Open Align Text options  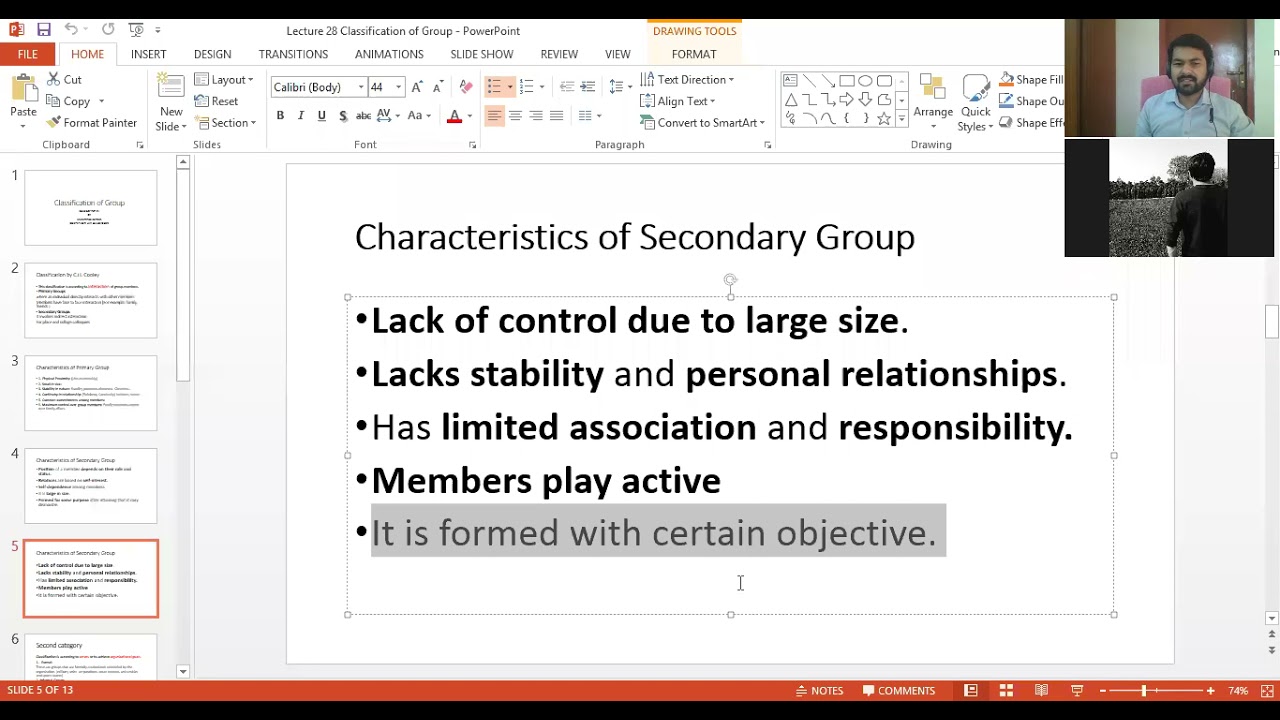click(x=678, y=101)
